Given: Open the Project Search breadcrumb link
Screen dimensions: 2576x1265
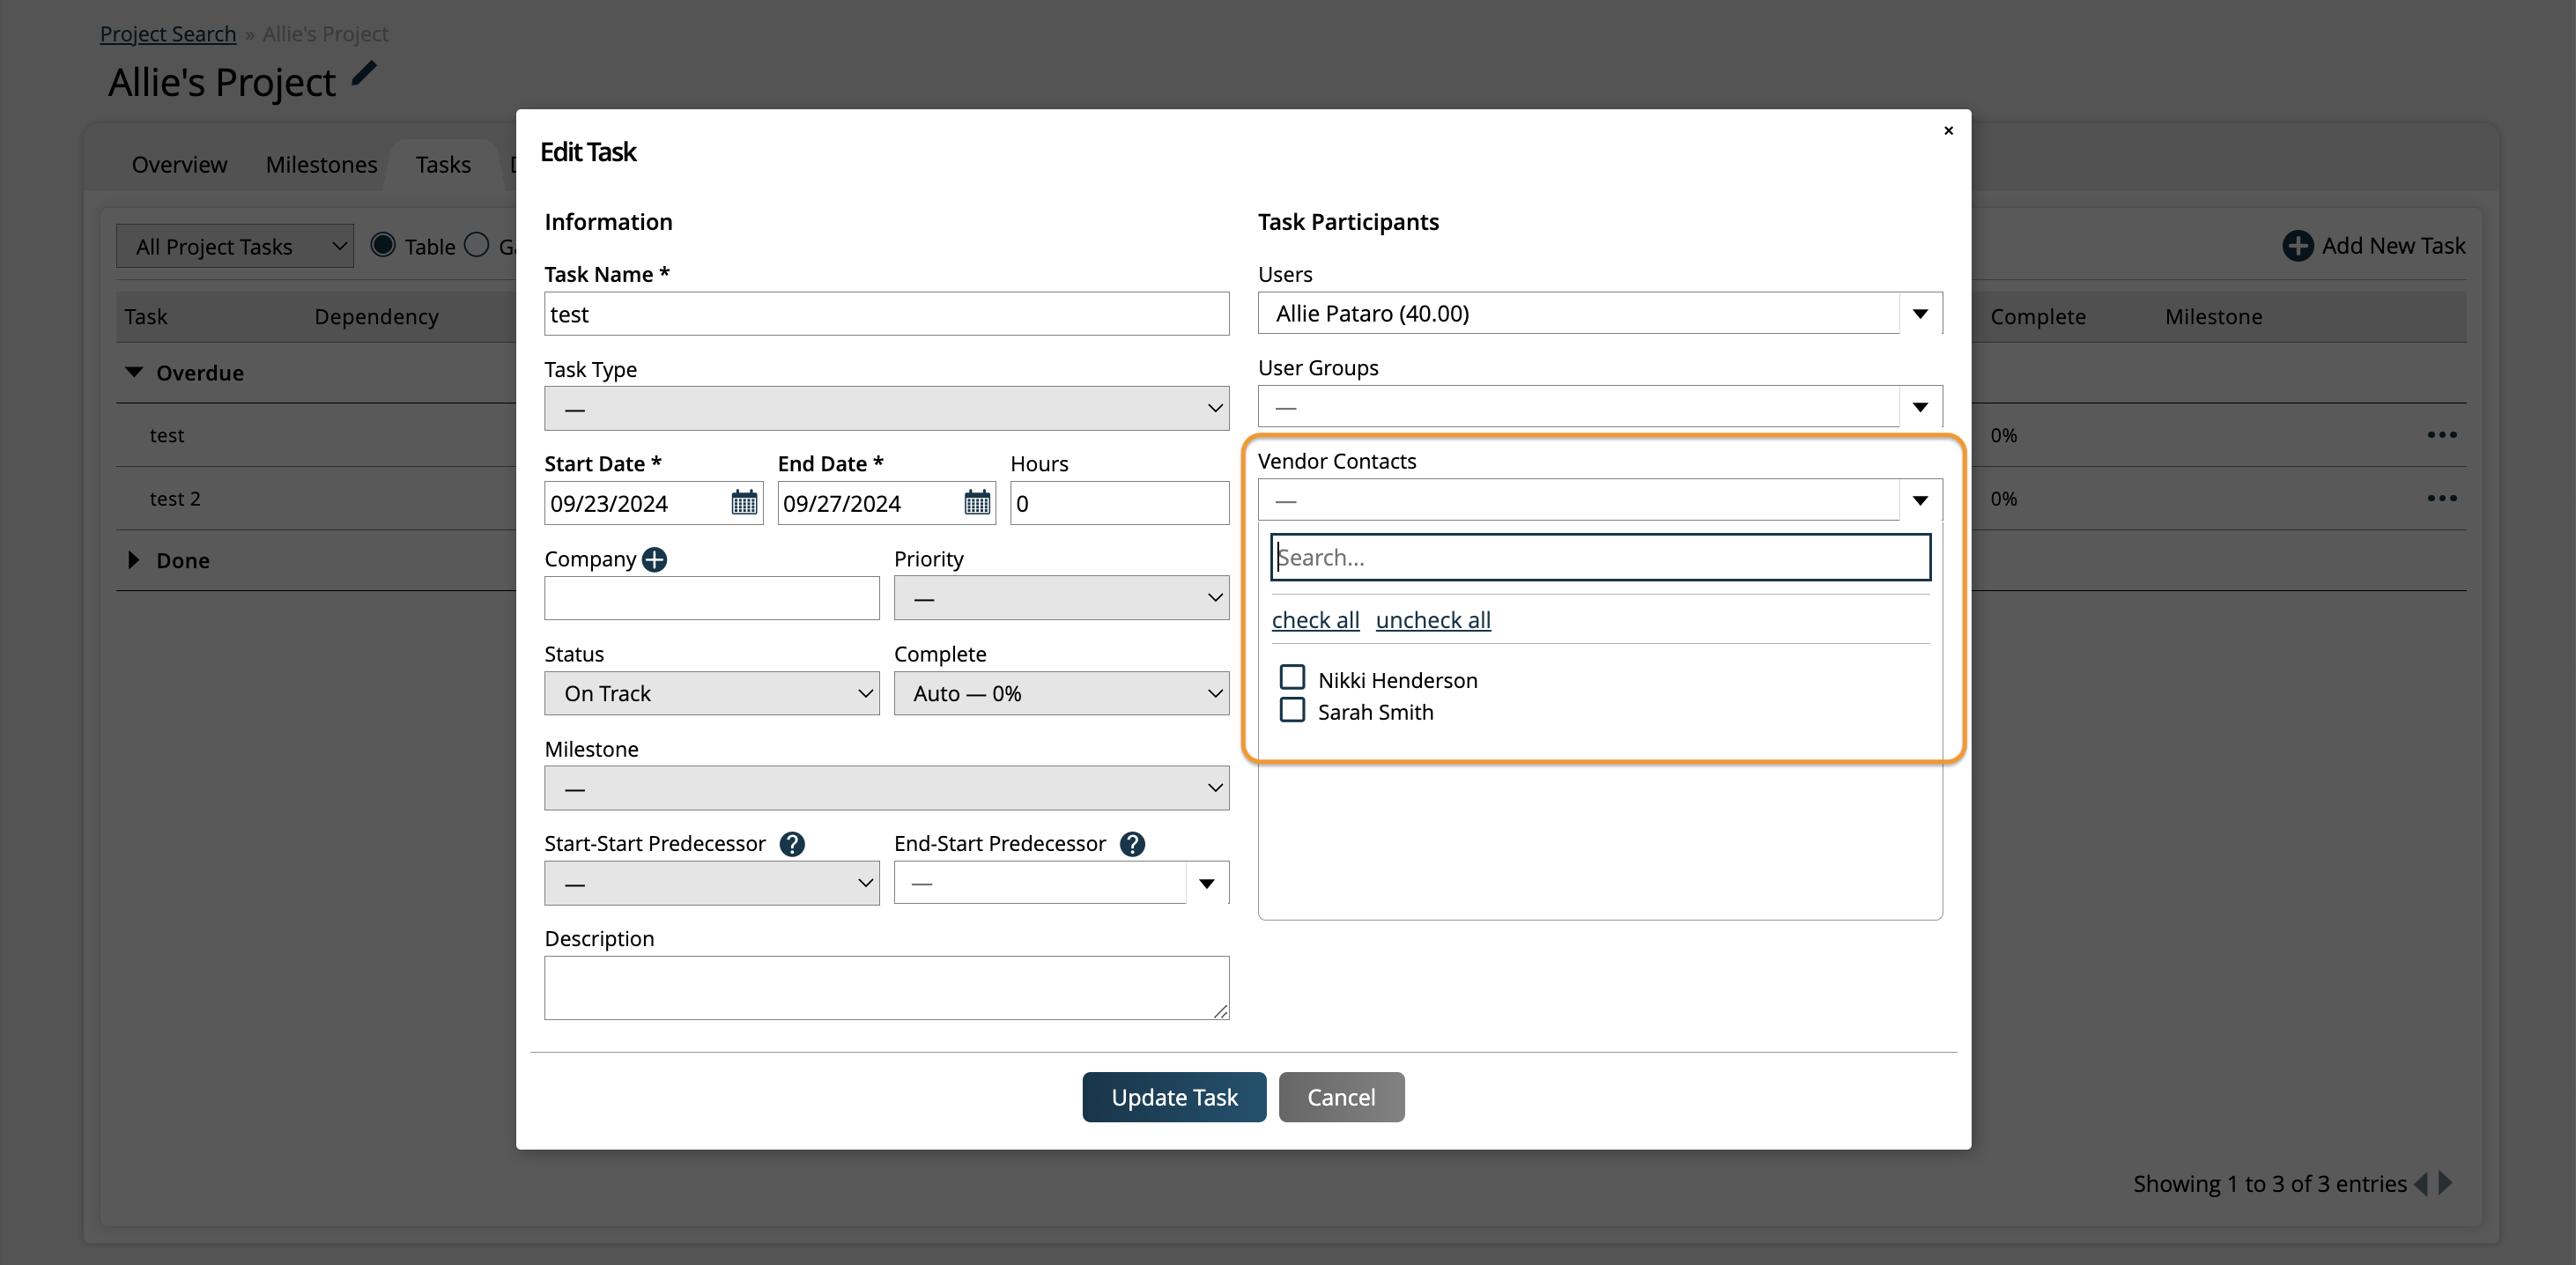Looking at the screenshot, I should (168, 34).
